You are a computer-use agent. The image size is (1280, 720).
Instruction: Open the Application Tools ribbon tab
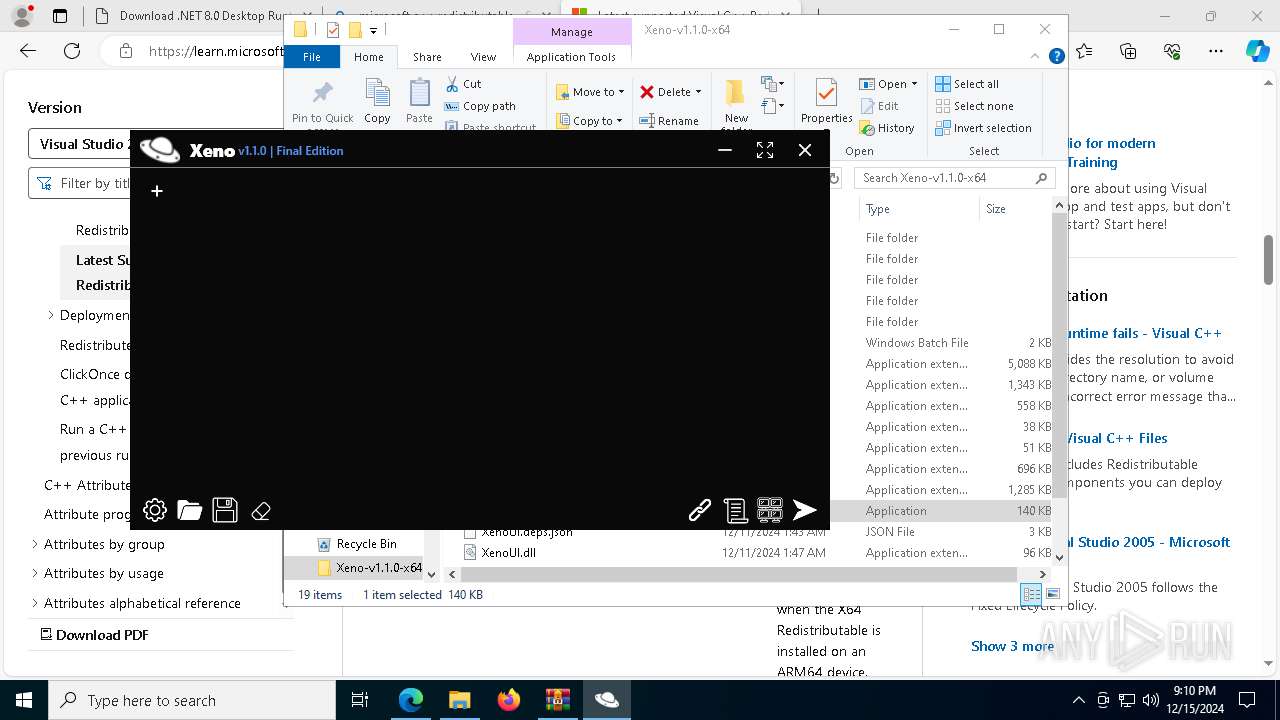click(x=571, y=57)
